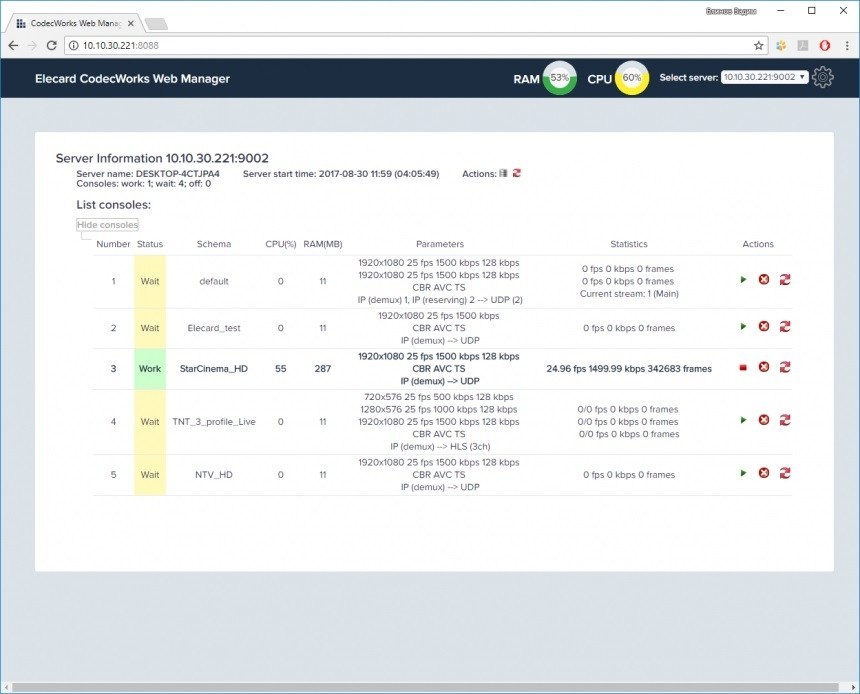
Task: Click the CPU usage gauge
Action: point(632,78)
